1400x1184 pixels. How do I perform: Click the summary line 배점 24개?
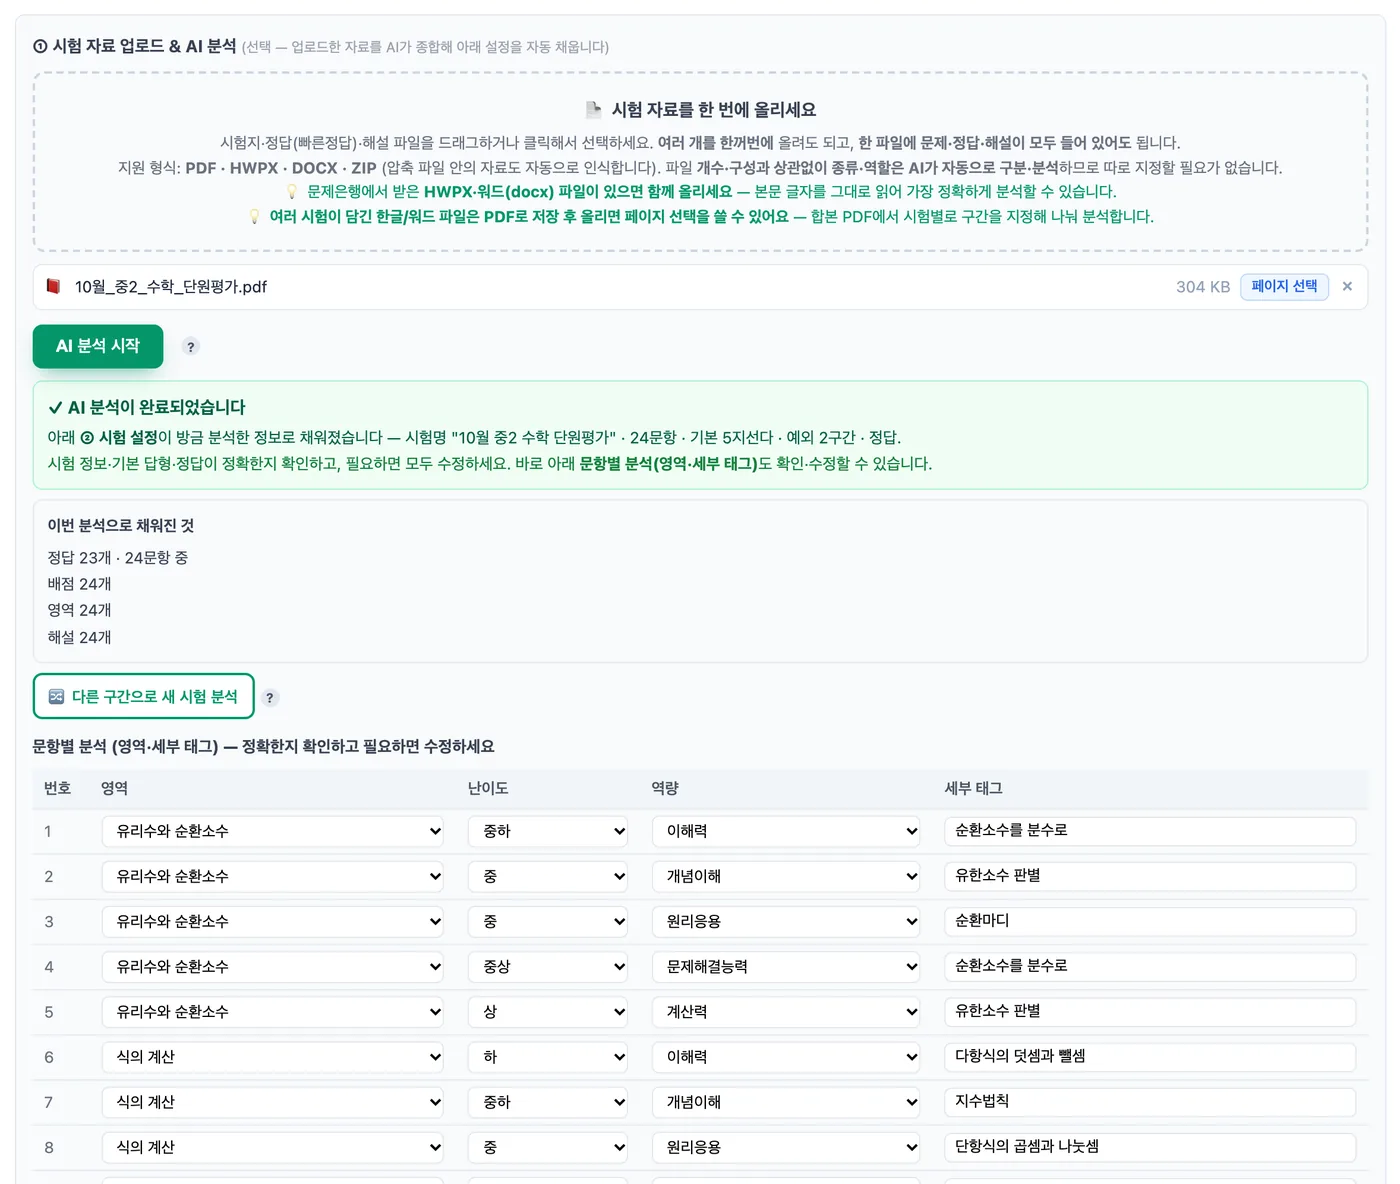coord(79,584)
